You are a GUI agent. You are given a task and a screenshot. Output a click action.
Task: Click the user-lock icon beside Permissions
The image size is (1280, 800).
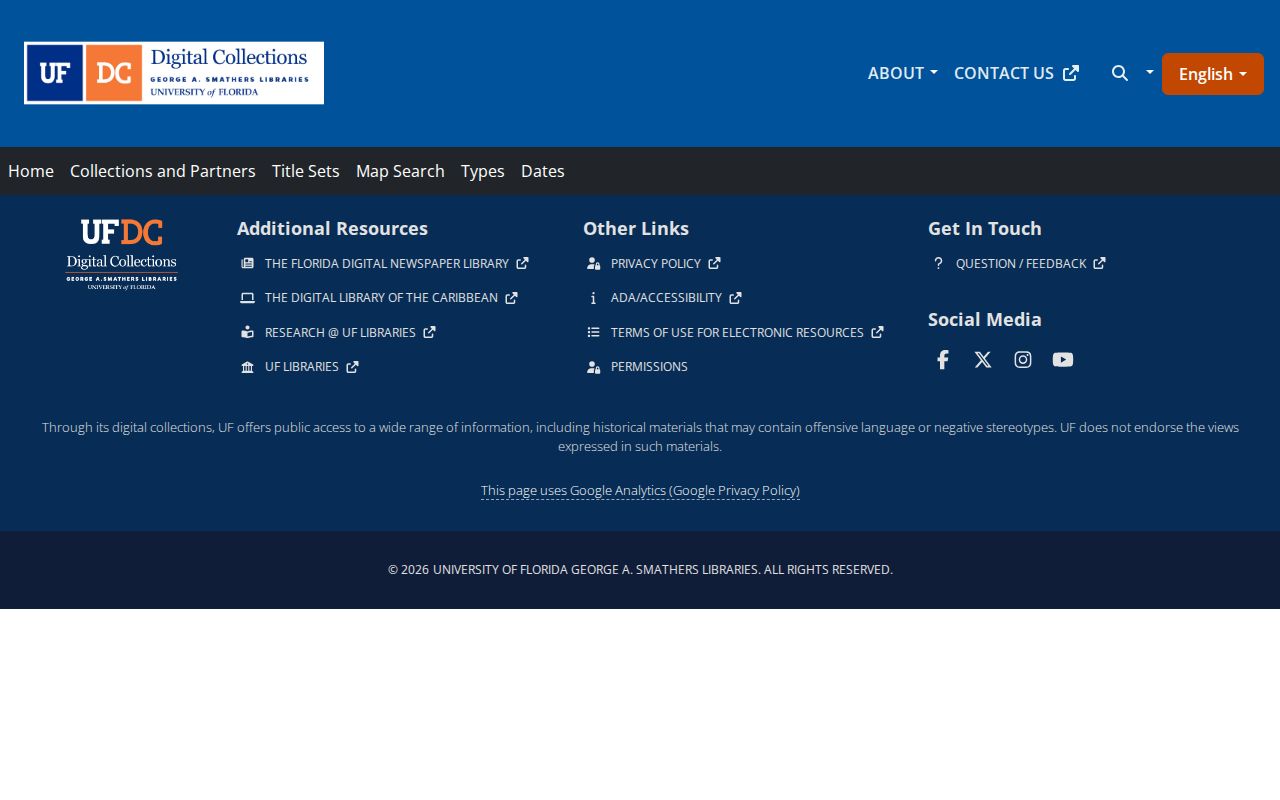point(593,367)
